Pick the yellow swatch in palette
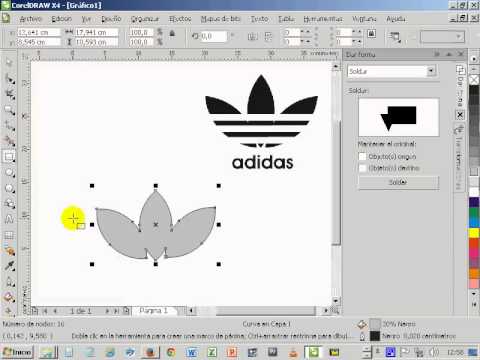480x360 pixels. 474,233
